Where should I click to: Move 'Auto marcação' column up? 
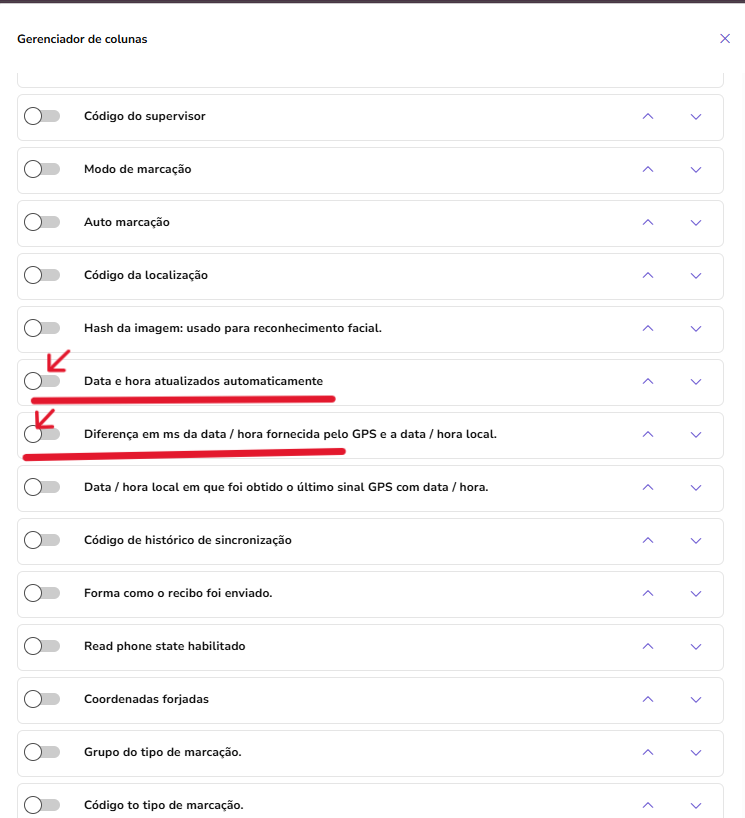click(648, 222)
